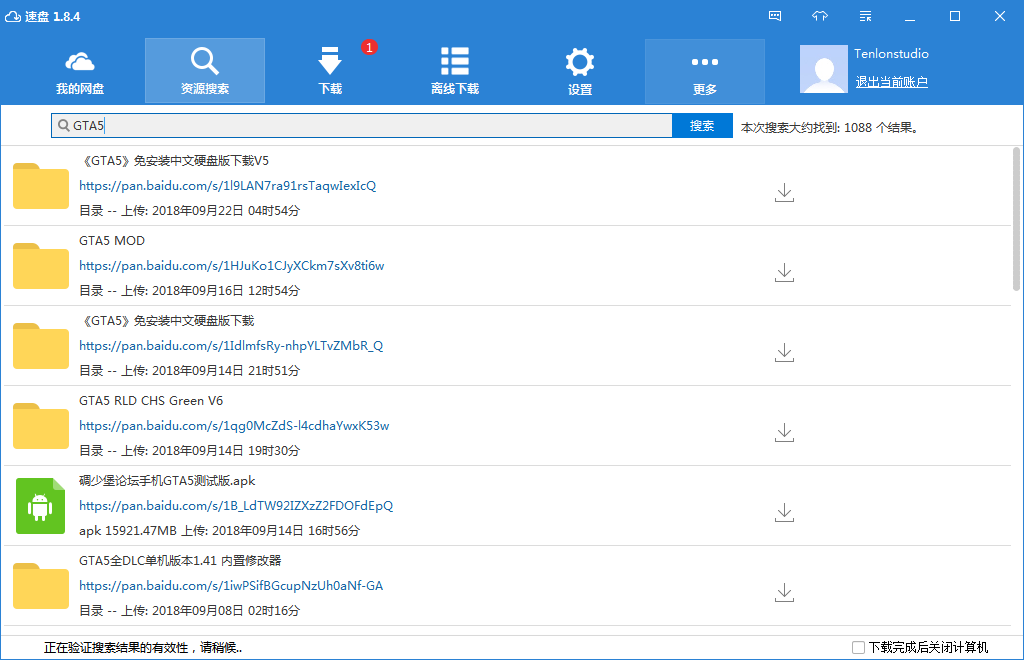
Task: Click the Tenlonstudio user avatar
Action: (824, 69)
